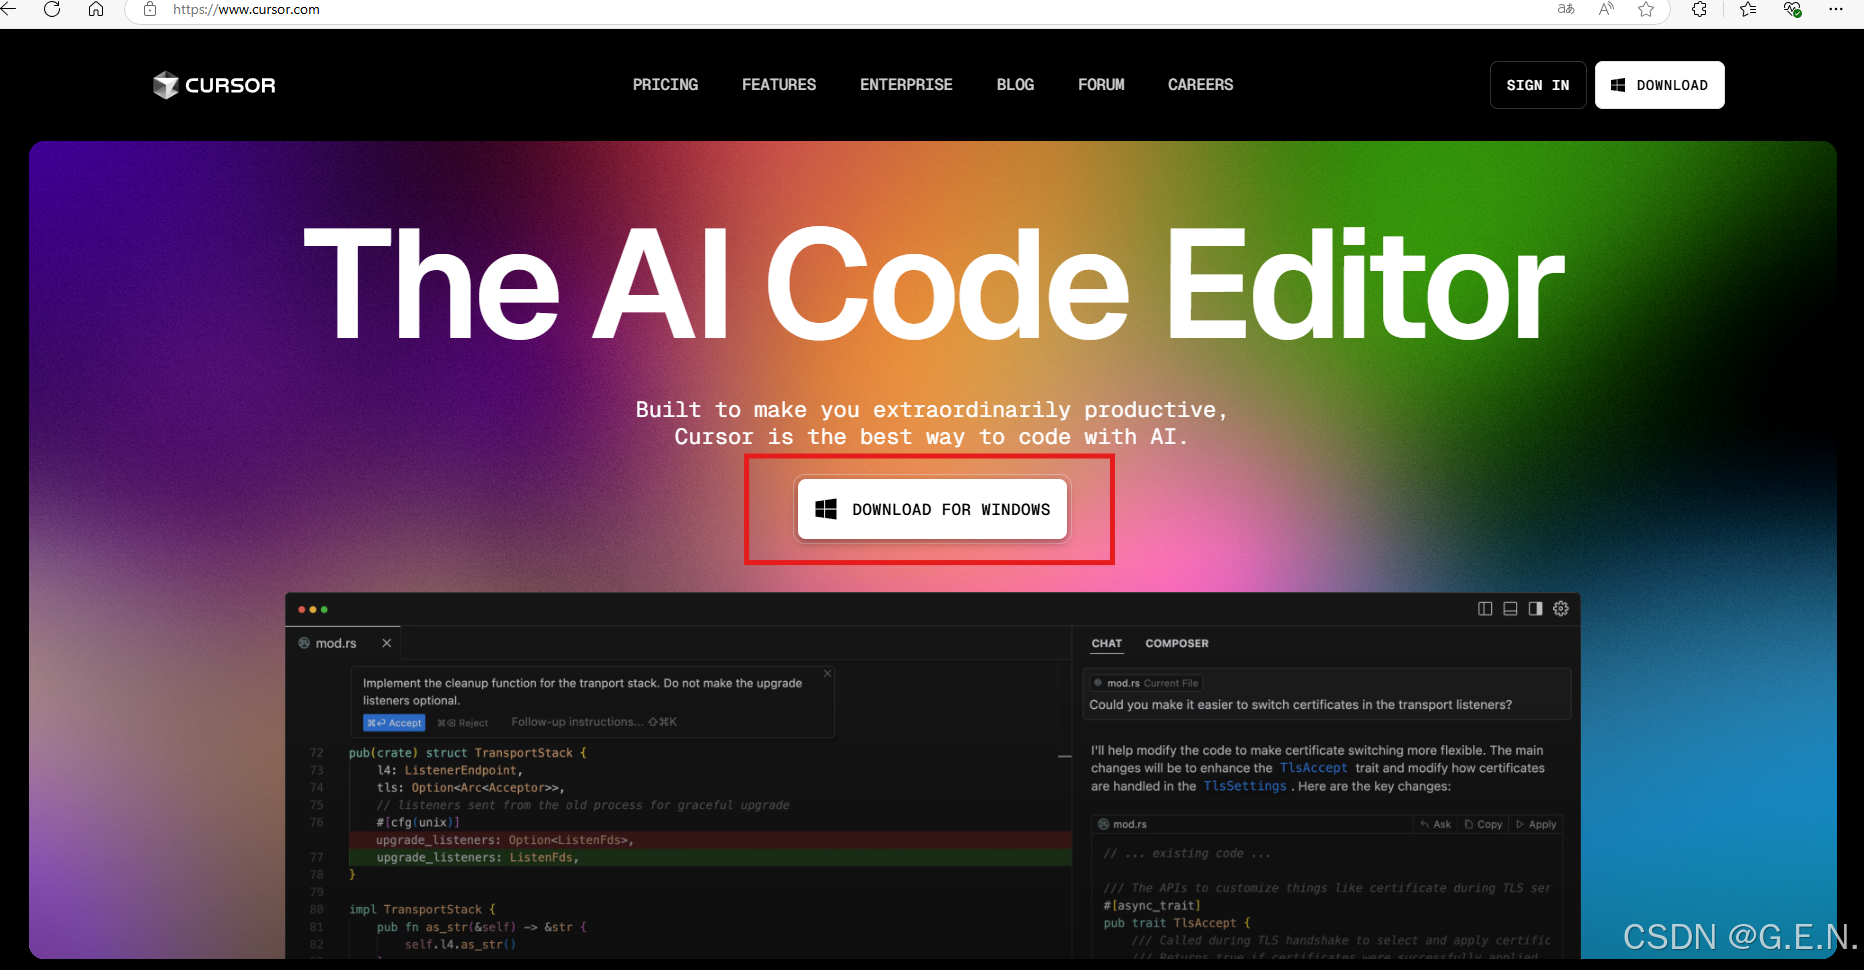Open the Features page
1864x970 pixels.
779,85
